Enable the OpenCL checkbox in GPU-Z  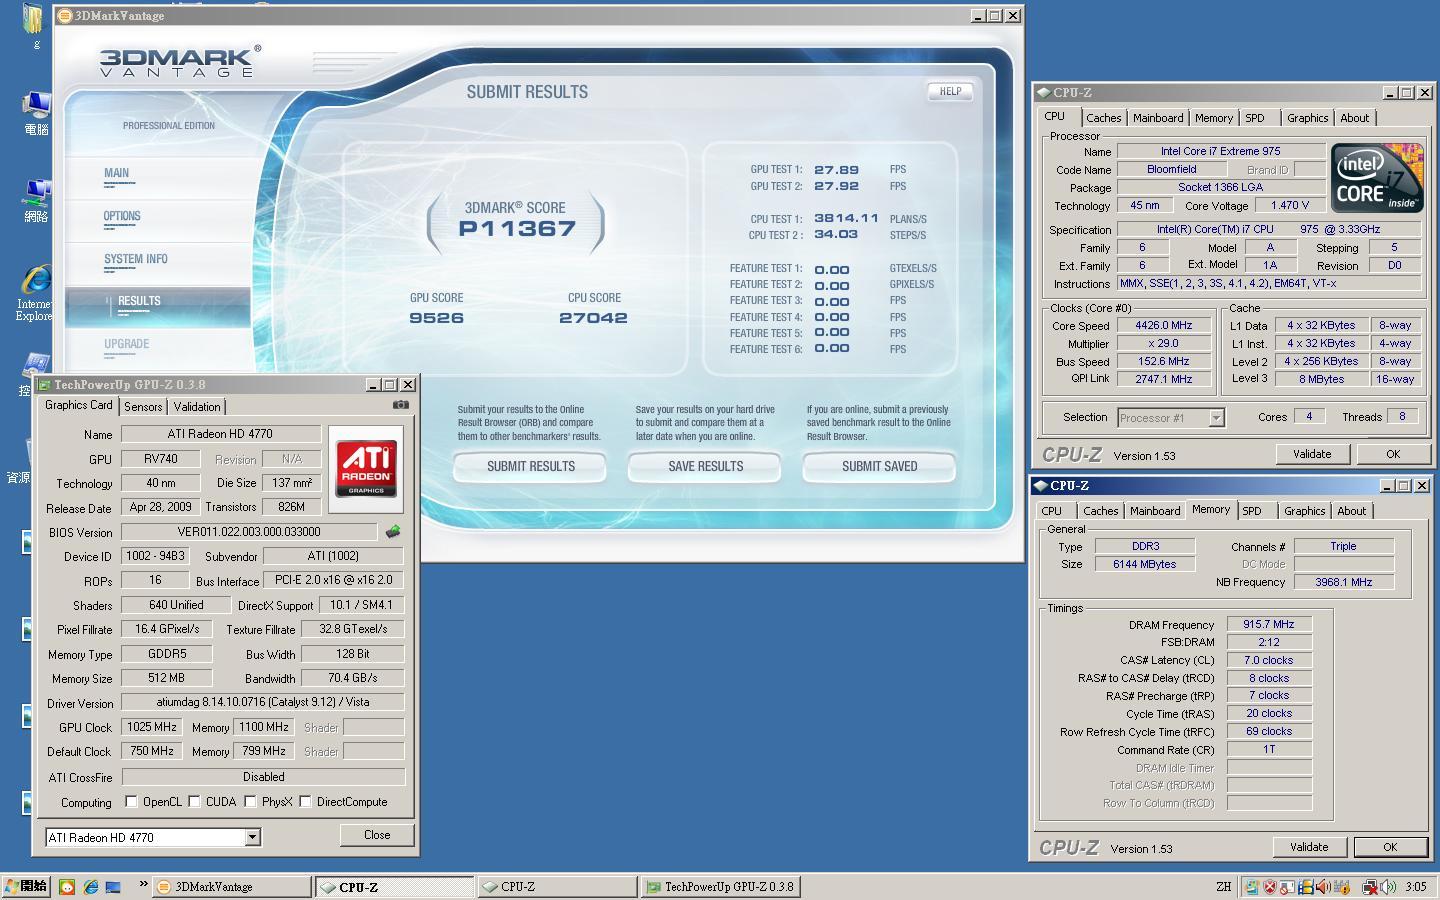click(x=131, y=801)
